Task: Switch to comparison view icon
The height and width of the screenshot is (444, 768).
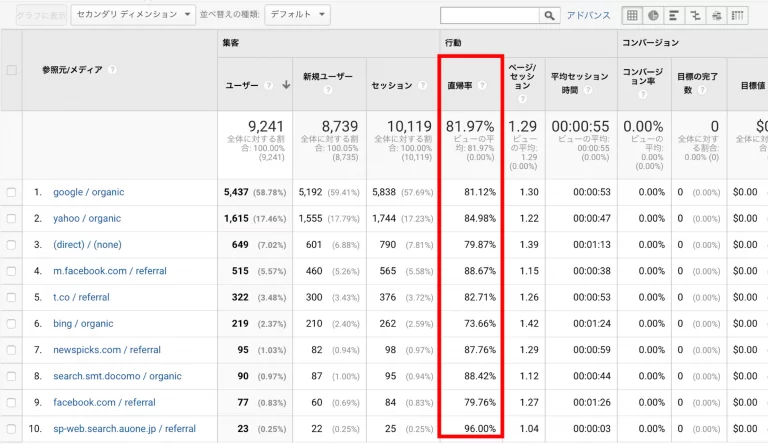Action: (x=695, y=16)
